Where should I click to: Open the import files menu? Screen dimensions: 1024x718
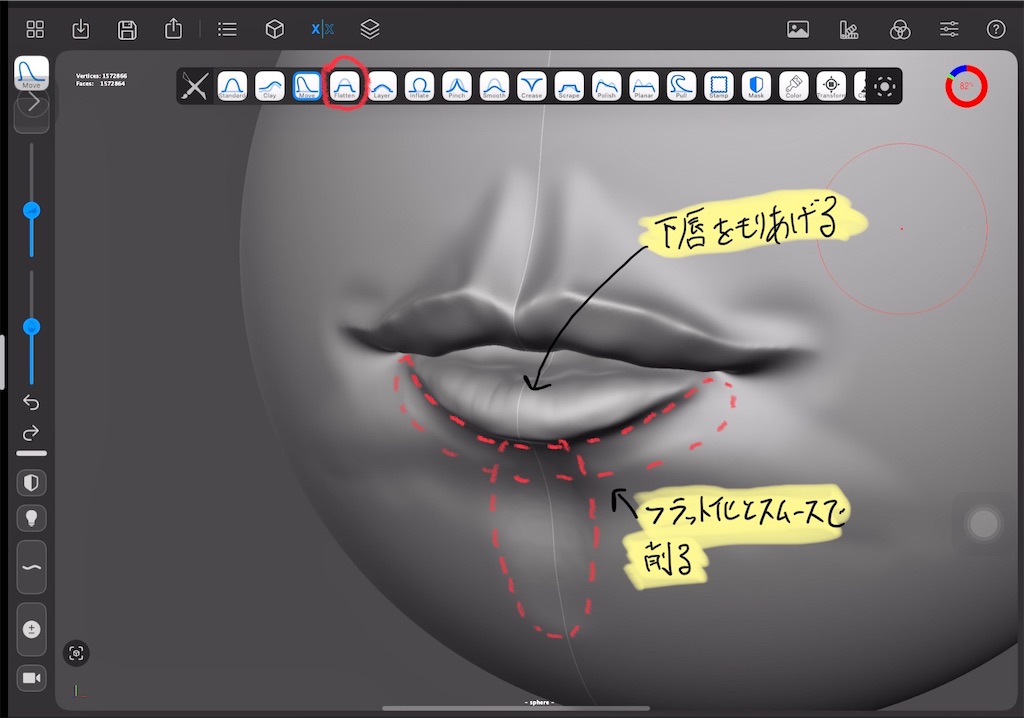(x=81, y=29)
